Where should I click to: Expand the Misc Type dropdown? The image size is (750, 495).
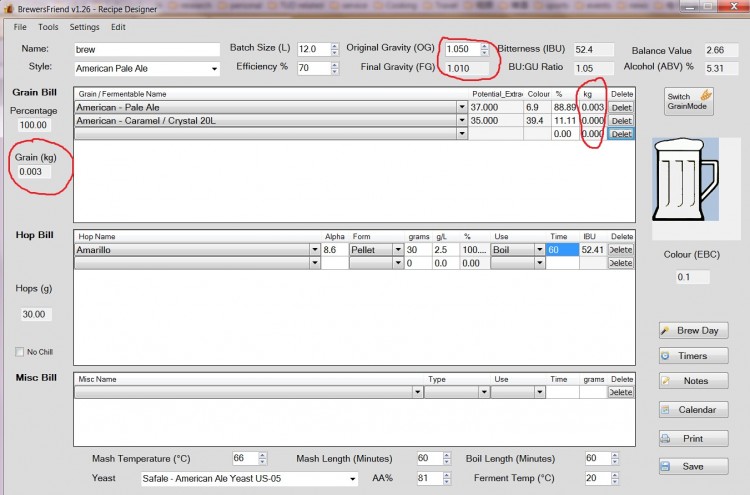tap(484, 392)
